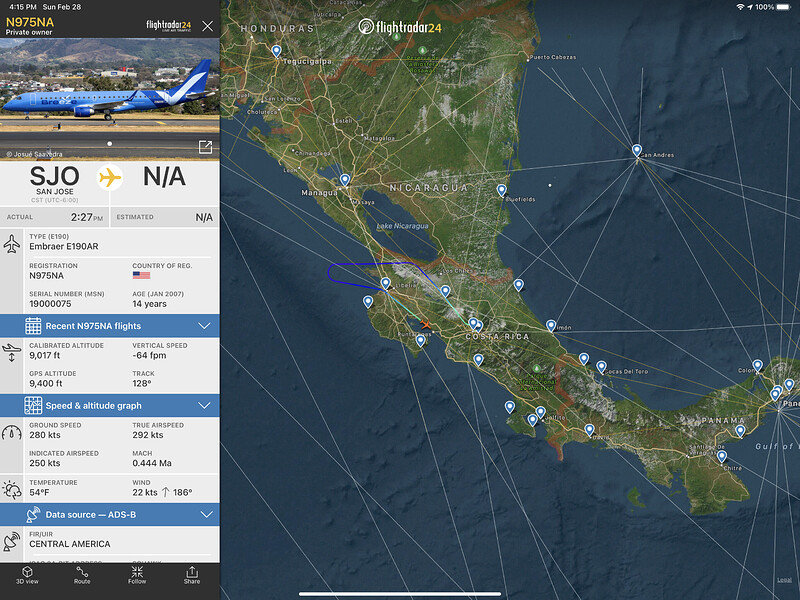Select the airport pin west of Liberia on coast

click(x=368, y=302)
